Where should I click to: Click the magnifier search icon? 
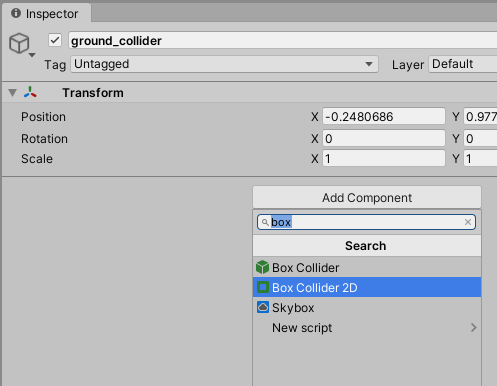265,222
